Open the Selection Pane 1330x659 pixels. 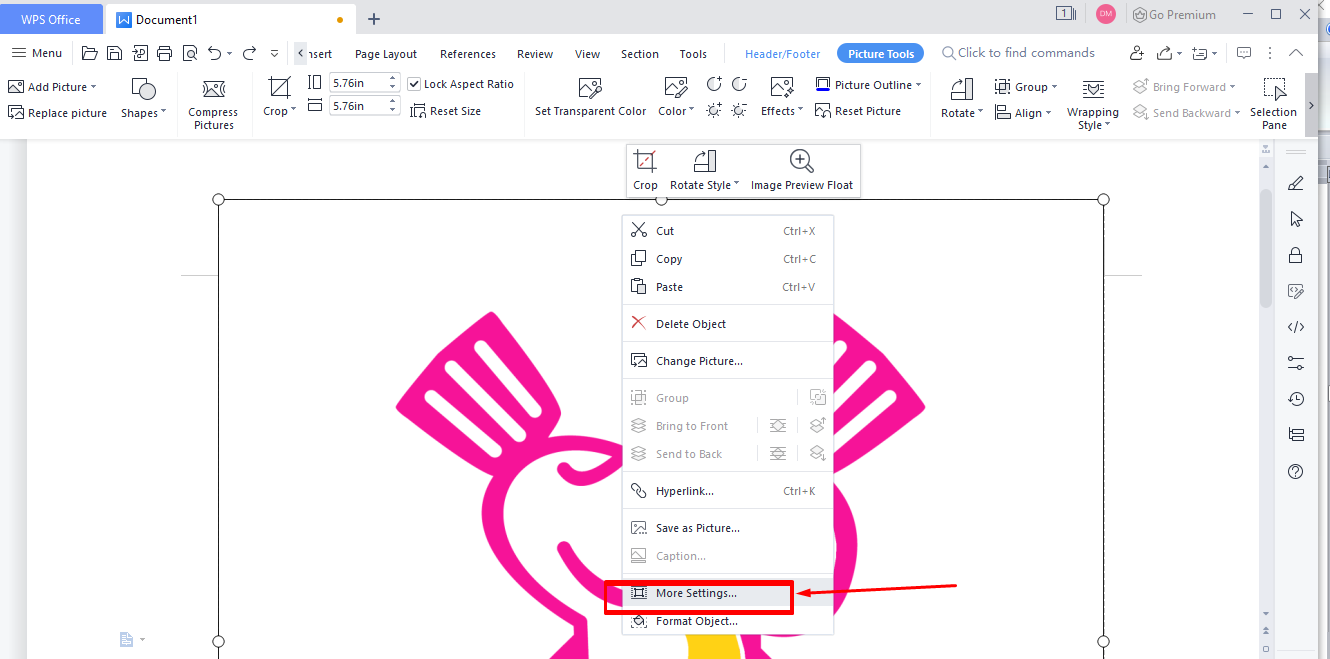coord(1273,104)
